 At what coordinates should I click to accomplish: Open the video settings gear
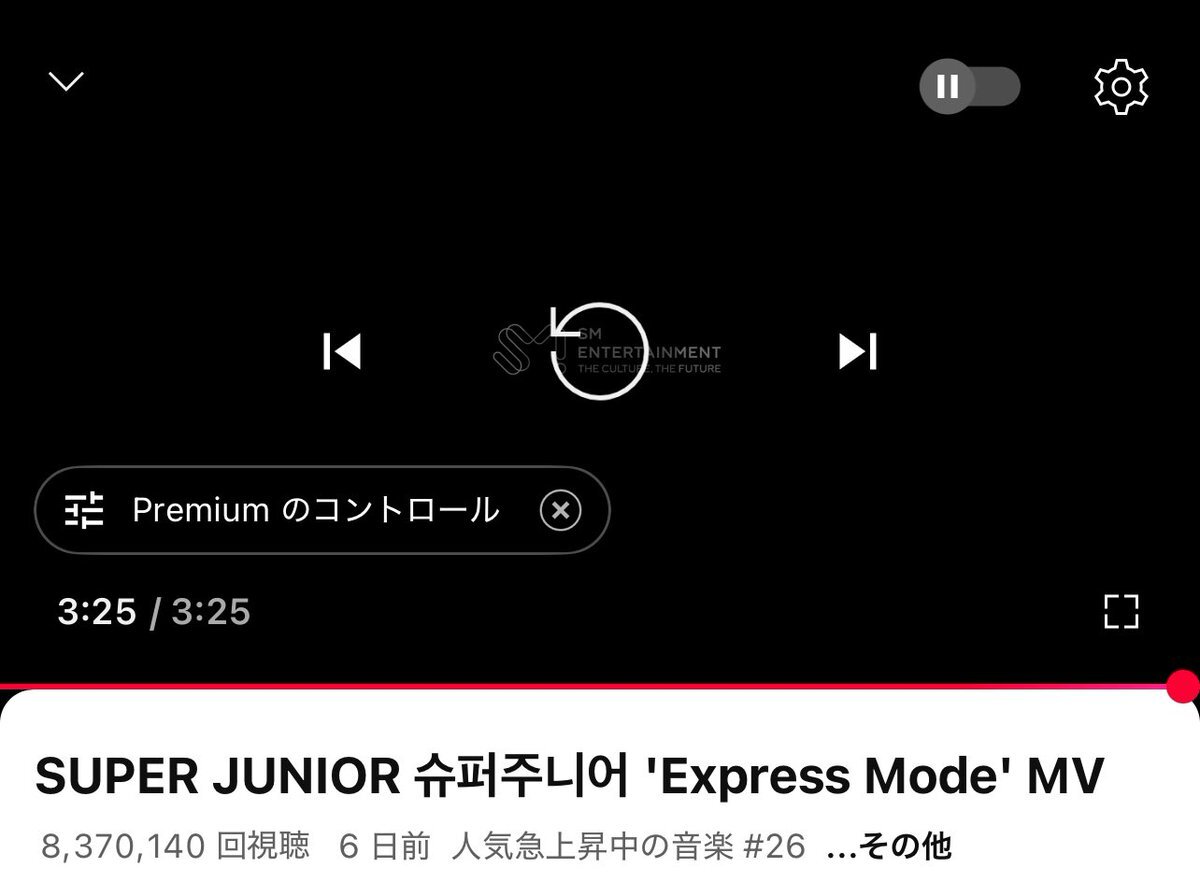coord(1121,87)
